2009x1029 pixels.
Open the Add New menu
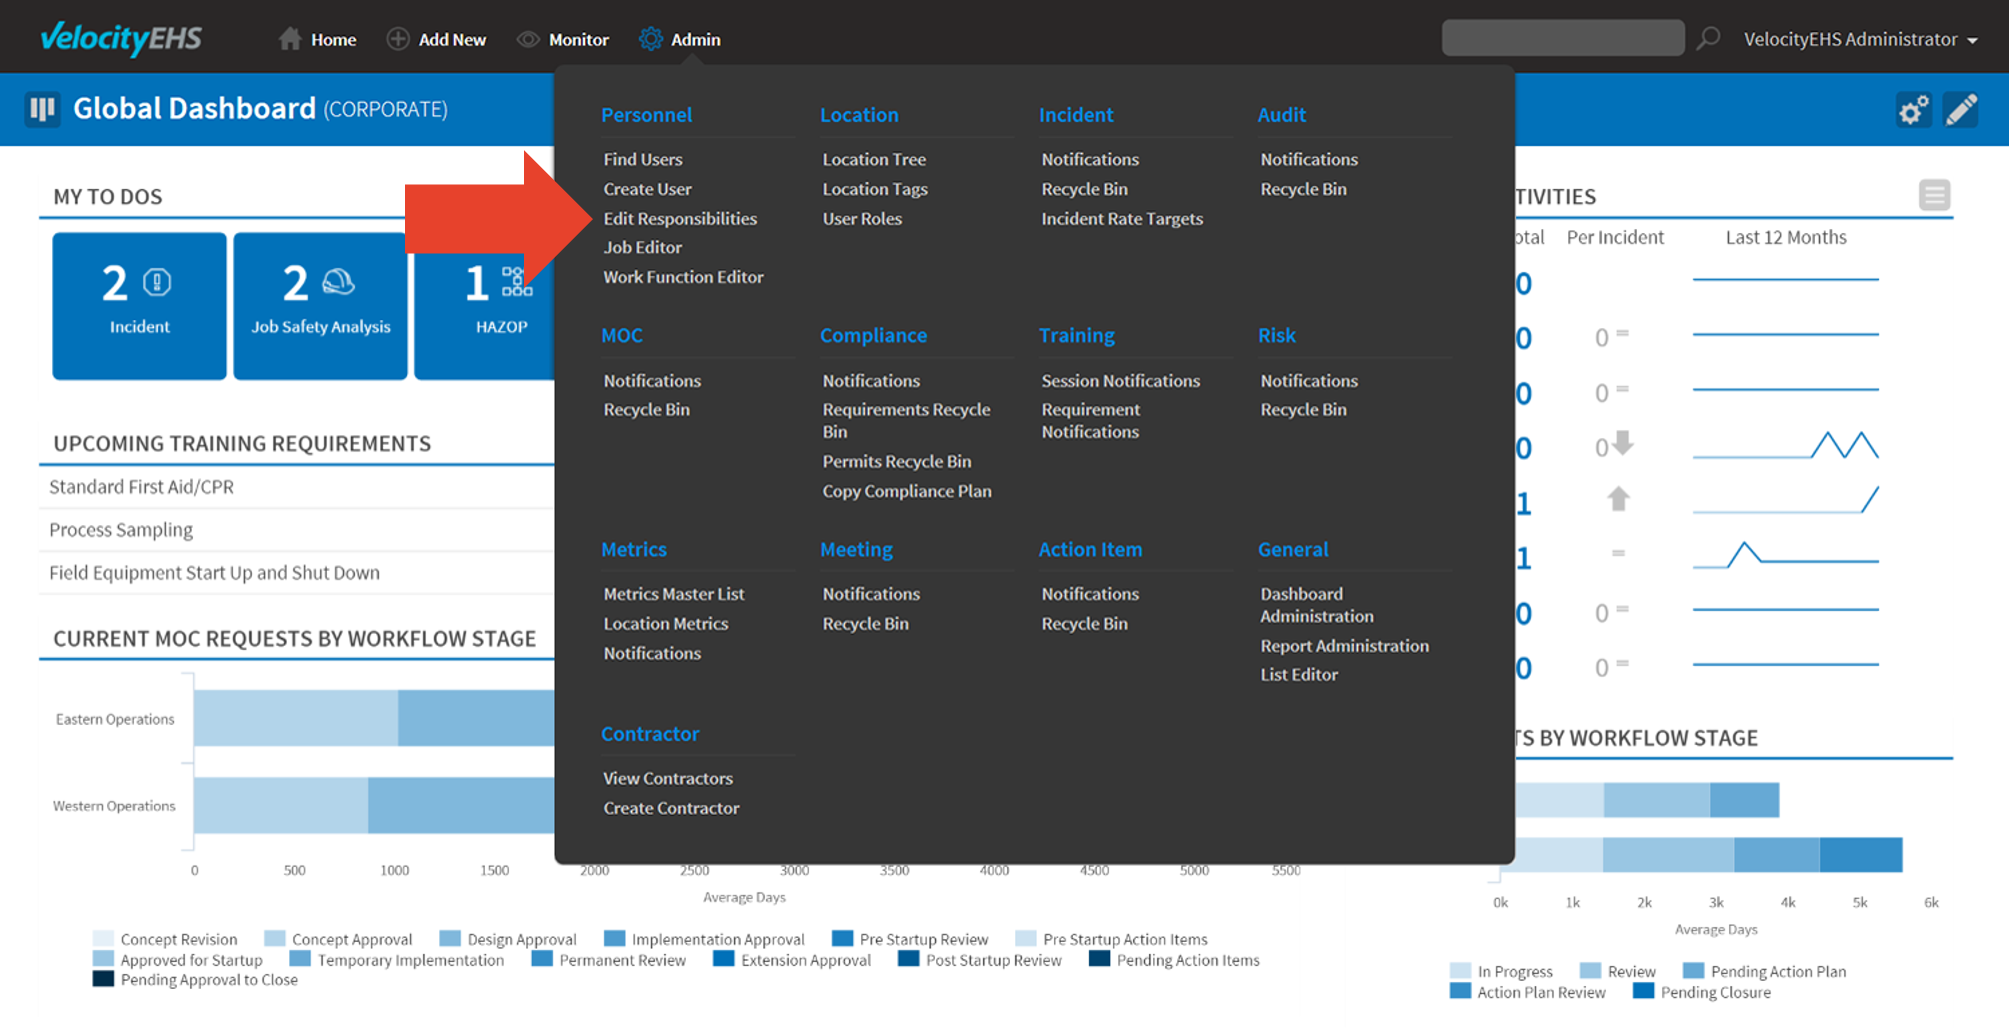452,40
